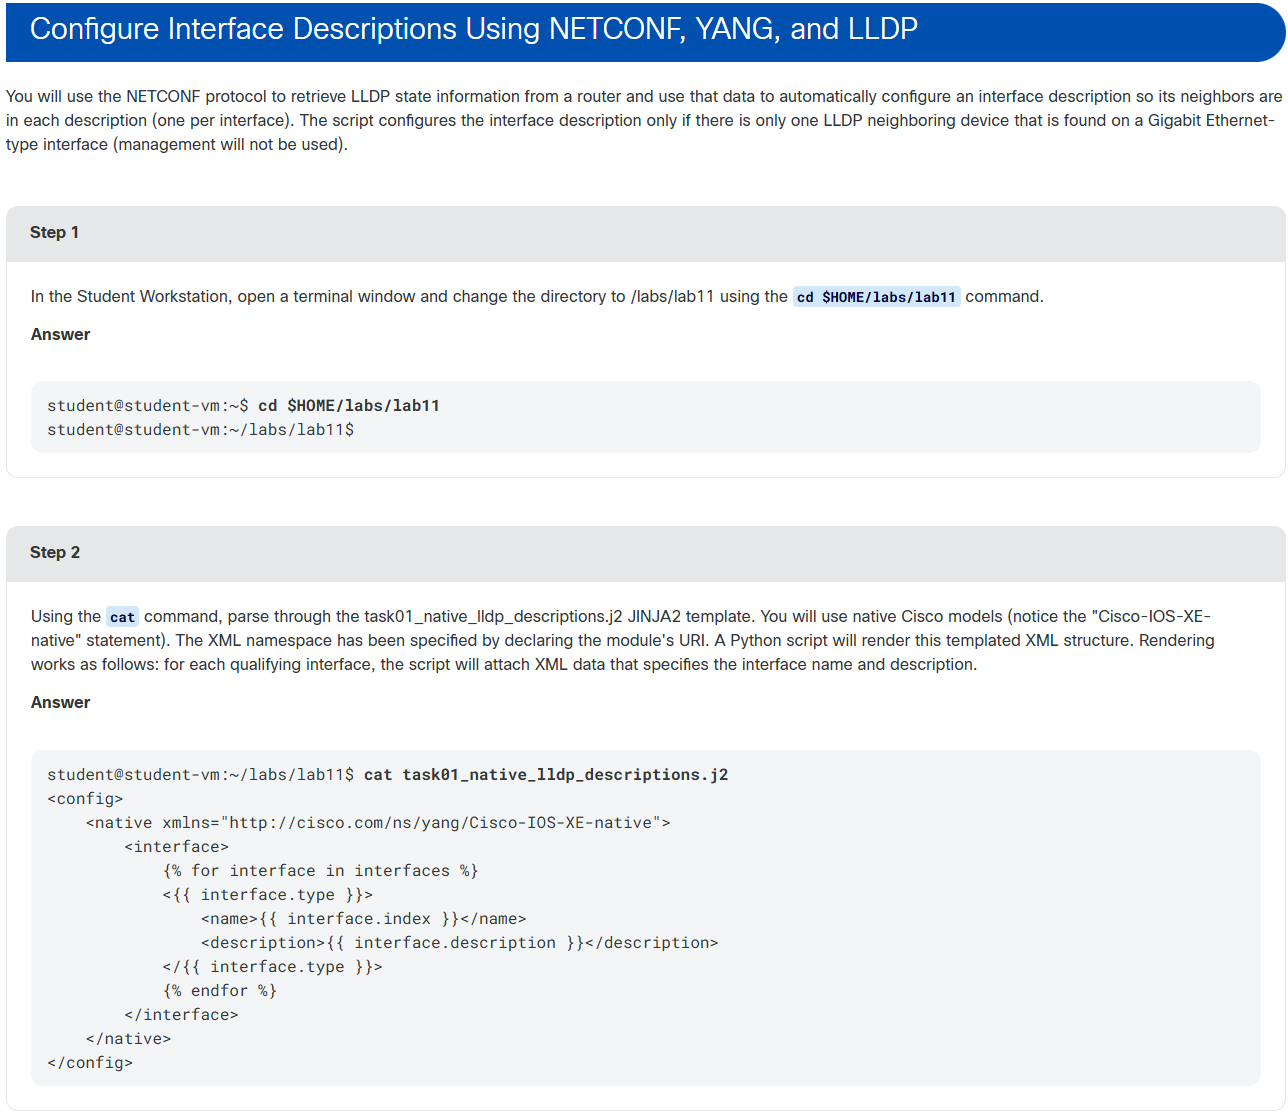Click the '</{{ interface.type }}>' closing line

[272, 966]
